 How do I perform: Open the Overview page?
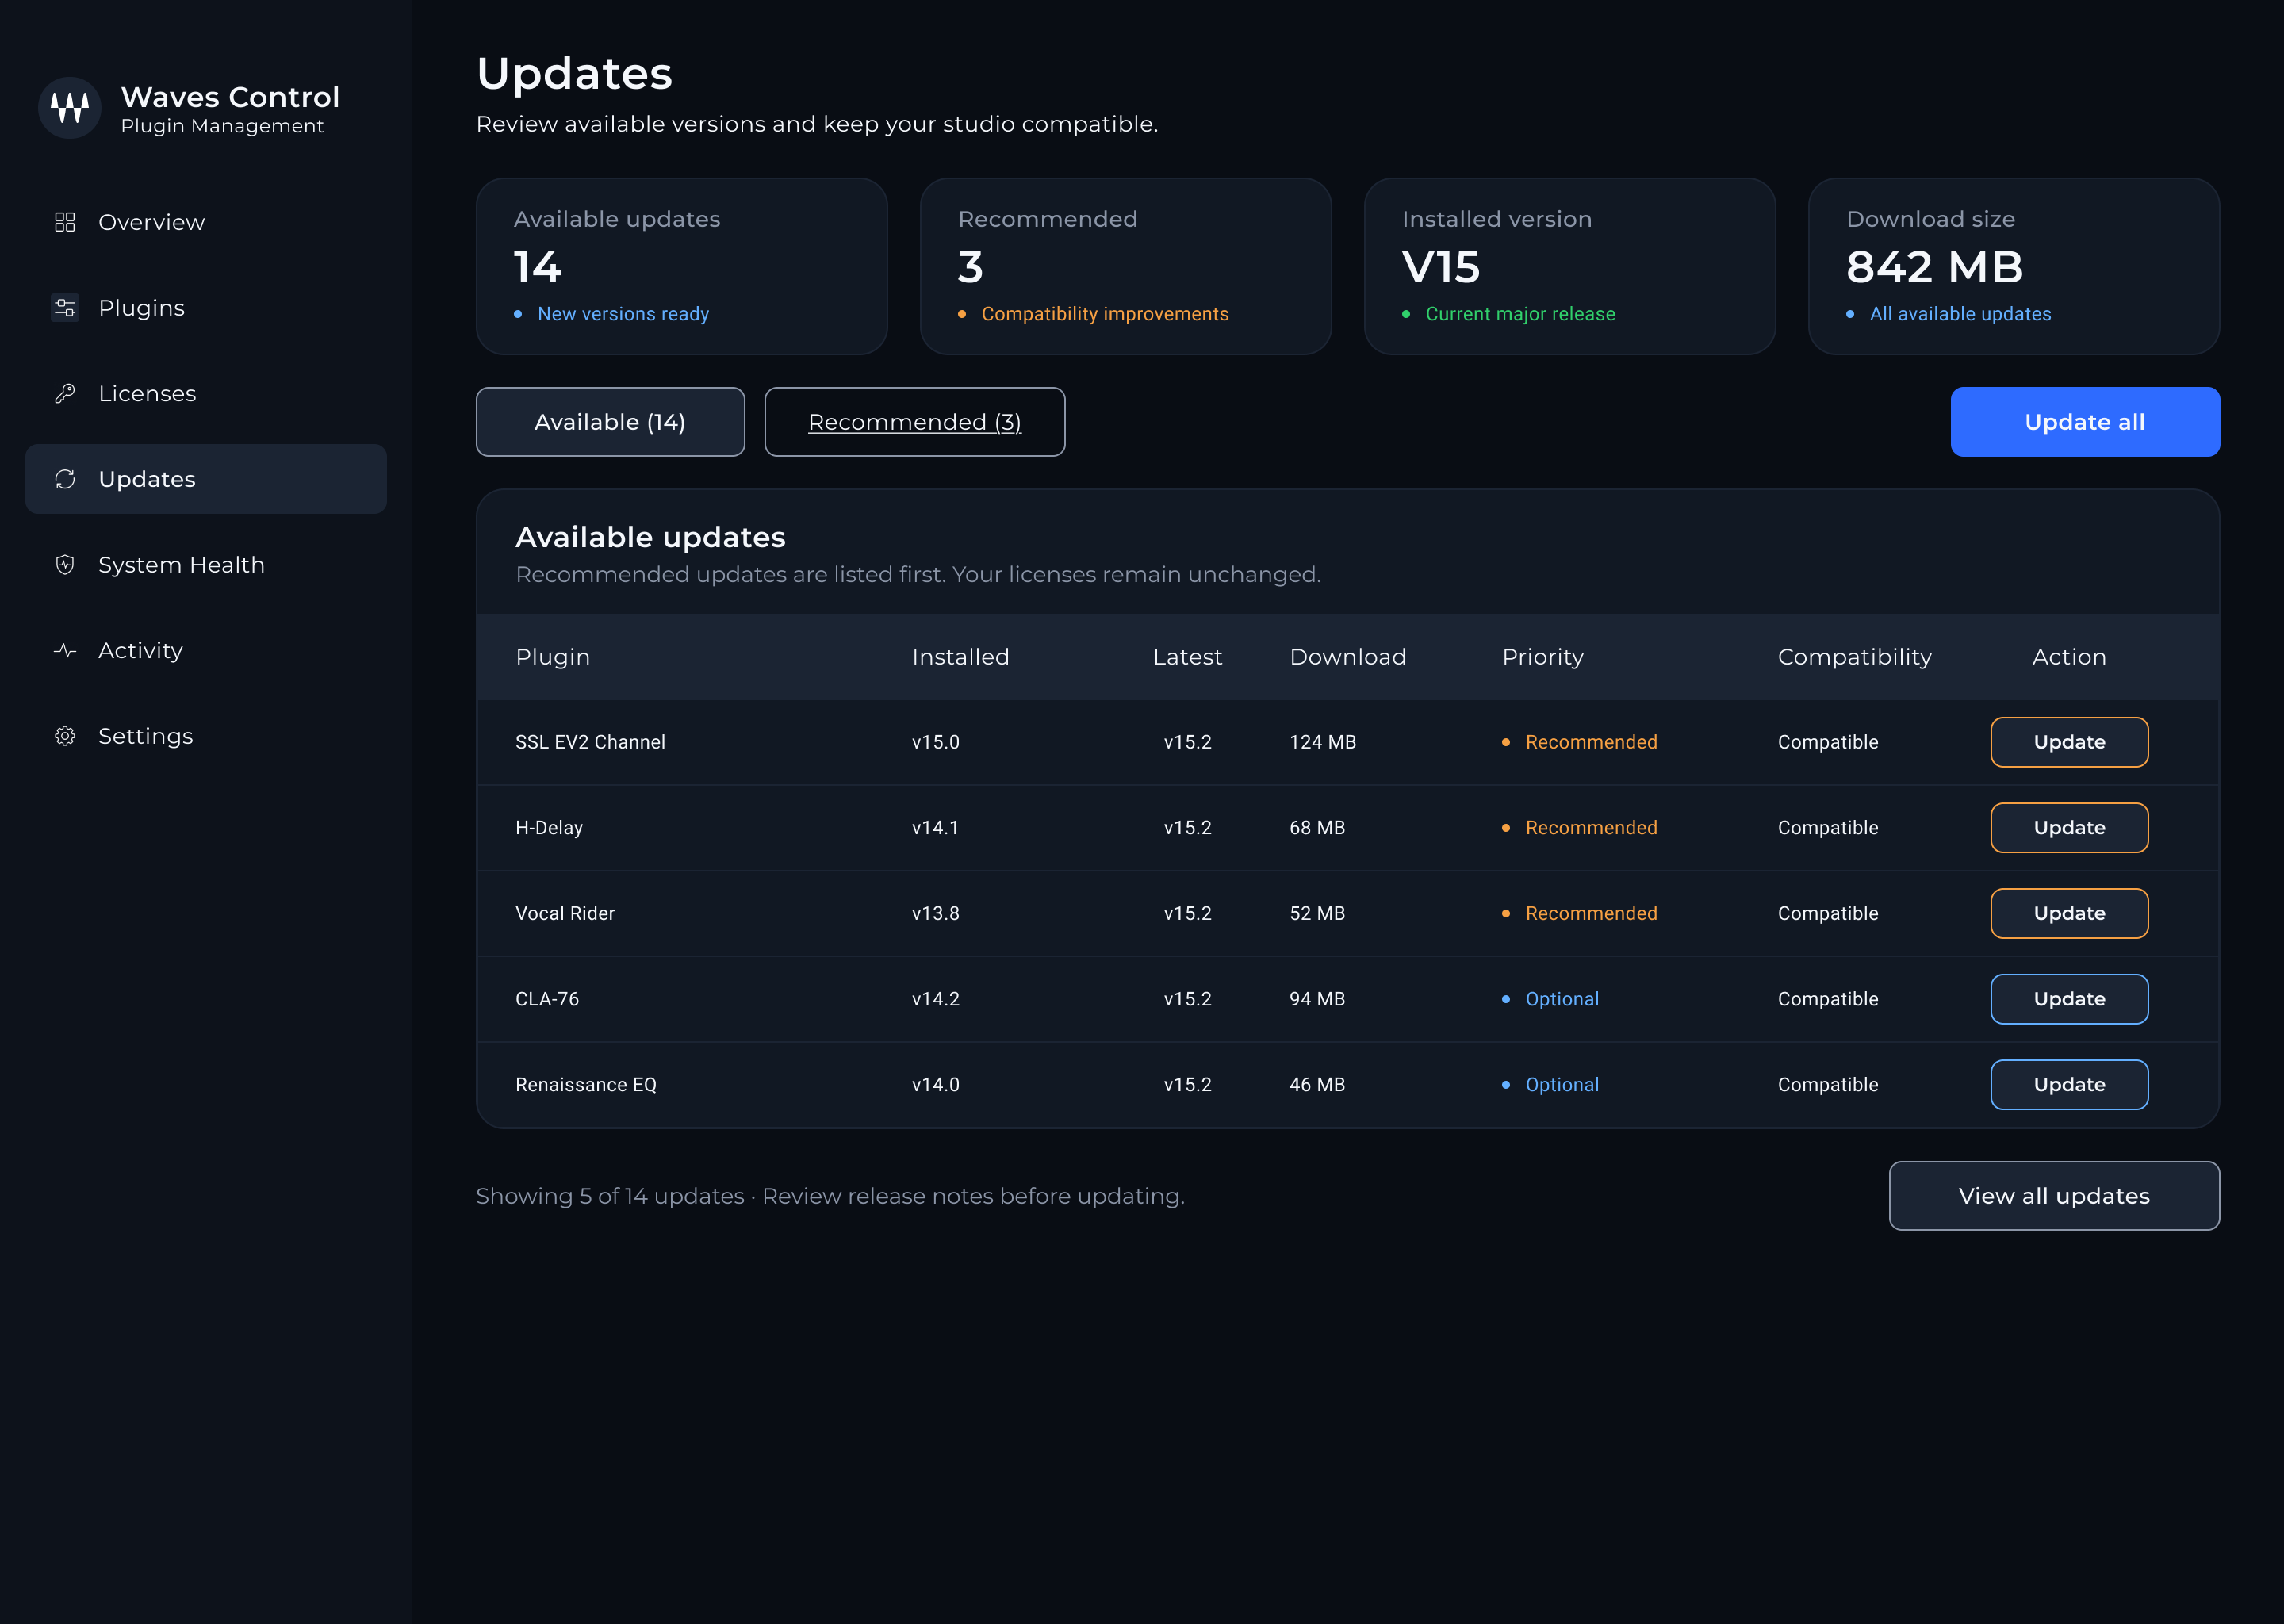pos(206,222)
